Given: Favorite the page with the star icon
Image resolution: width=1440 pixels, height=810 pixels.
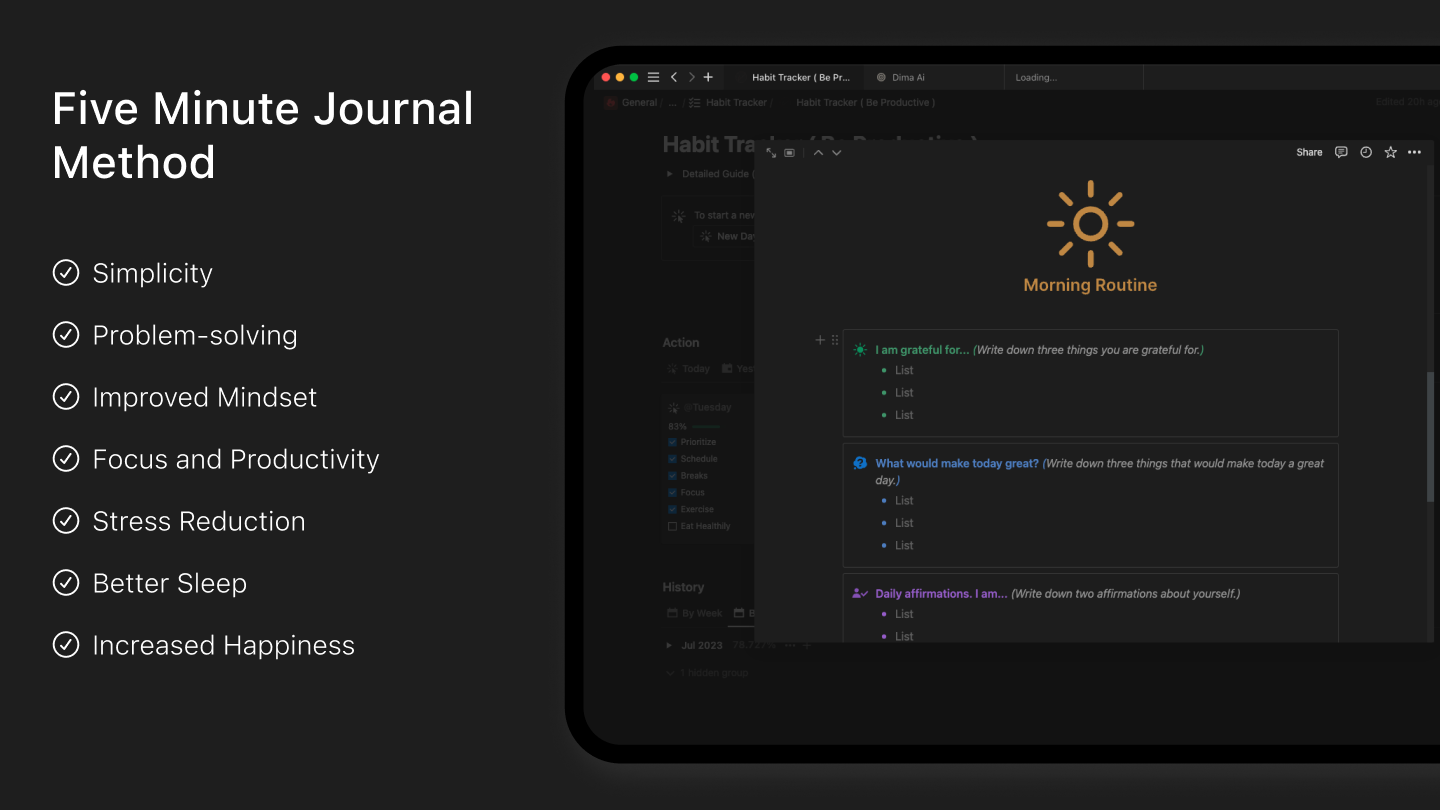Looking at the screenshot, I should point(1390,152).
